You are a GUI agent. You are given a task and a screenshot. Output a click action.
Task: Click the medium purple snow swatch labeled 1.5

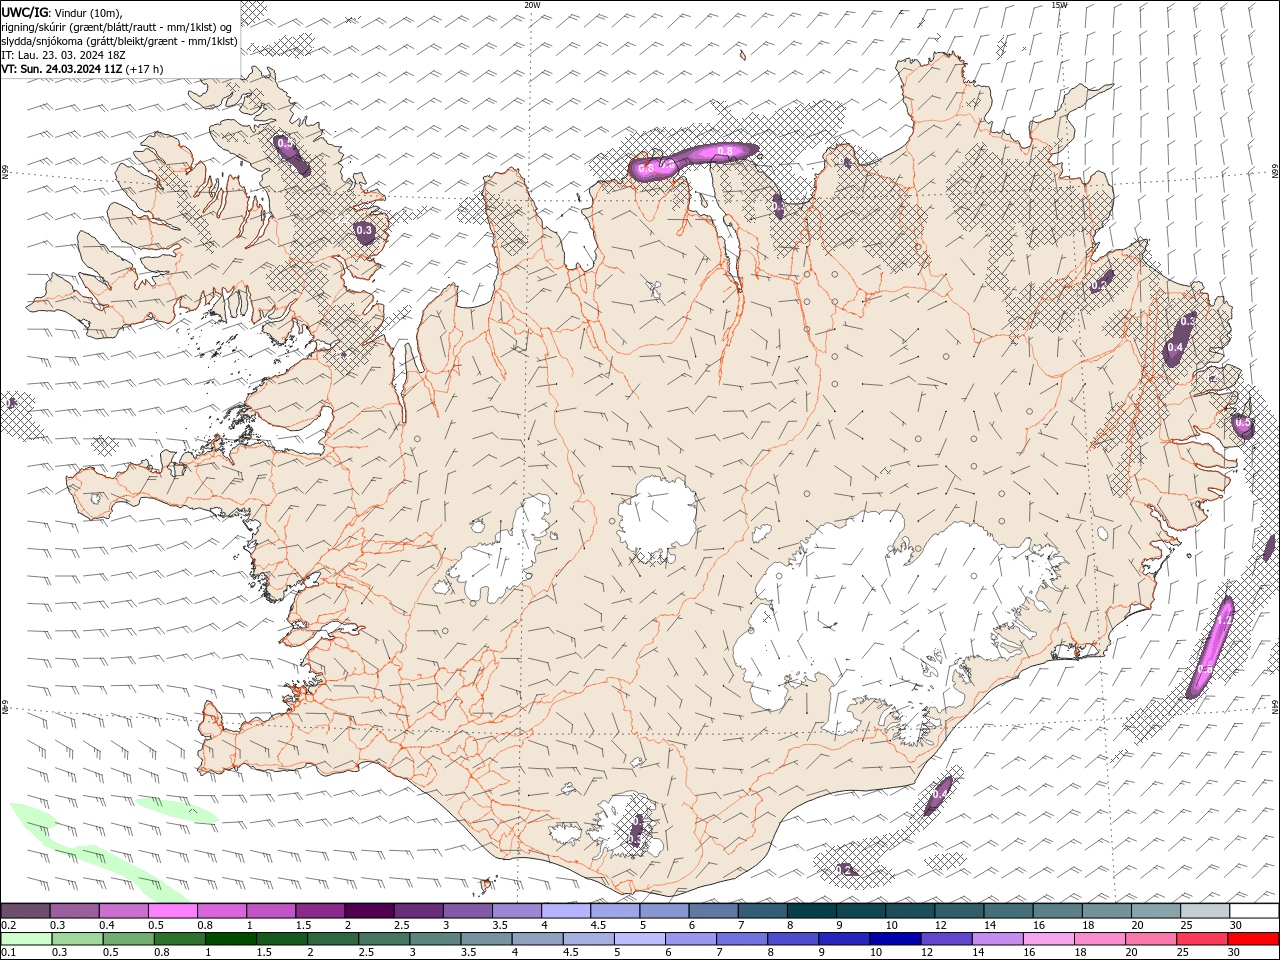click(x=320, y=911)
